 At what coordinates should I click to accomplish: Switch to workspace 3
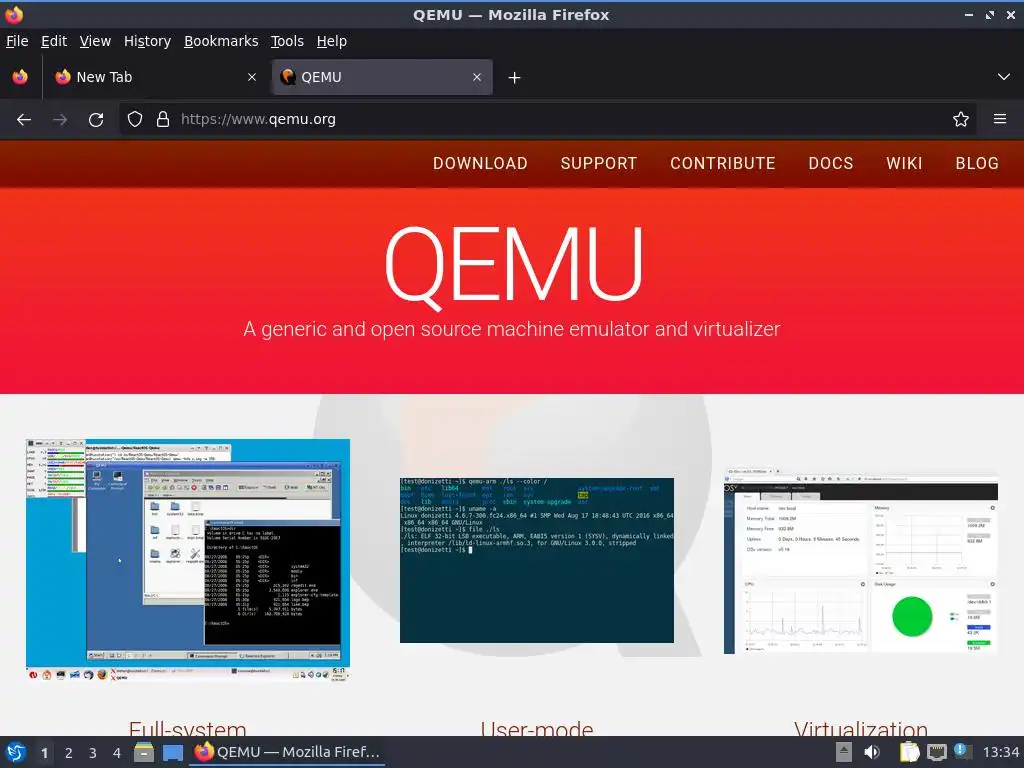tap(93, 753)
